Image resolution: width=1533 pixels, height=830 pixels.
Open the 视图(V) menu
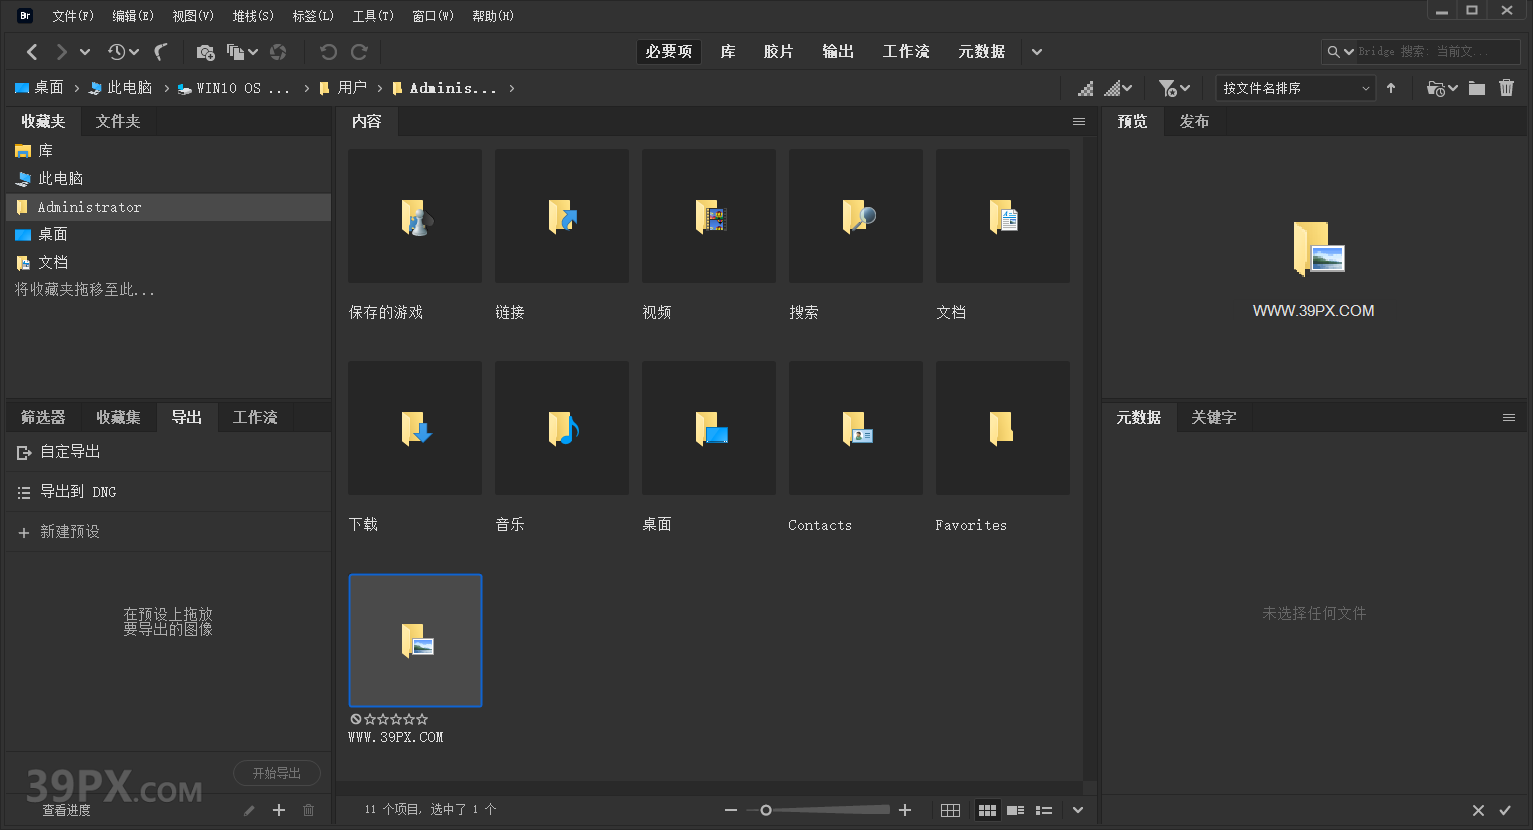click(193, 16)
